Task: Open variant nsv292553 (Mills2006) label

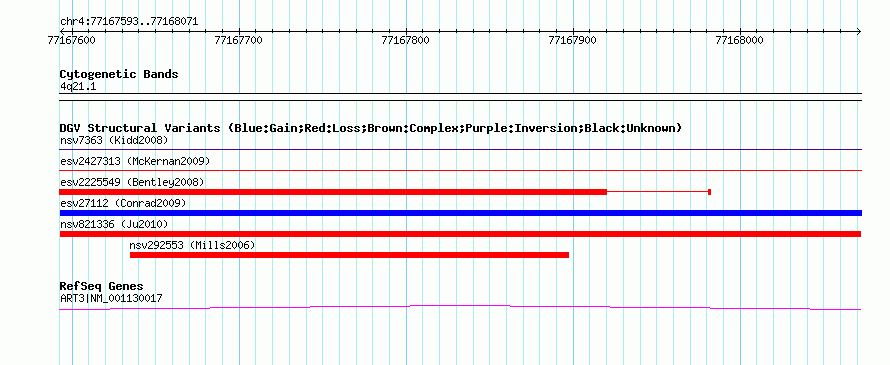Action: 192,245
